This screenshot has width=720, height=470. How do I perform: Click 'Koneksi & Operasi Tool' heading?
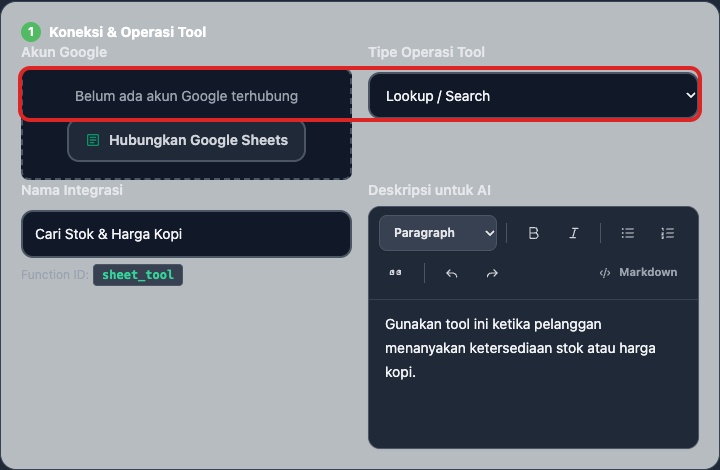(128, 32)
